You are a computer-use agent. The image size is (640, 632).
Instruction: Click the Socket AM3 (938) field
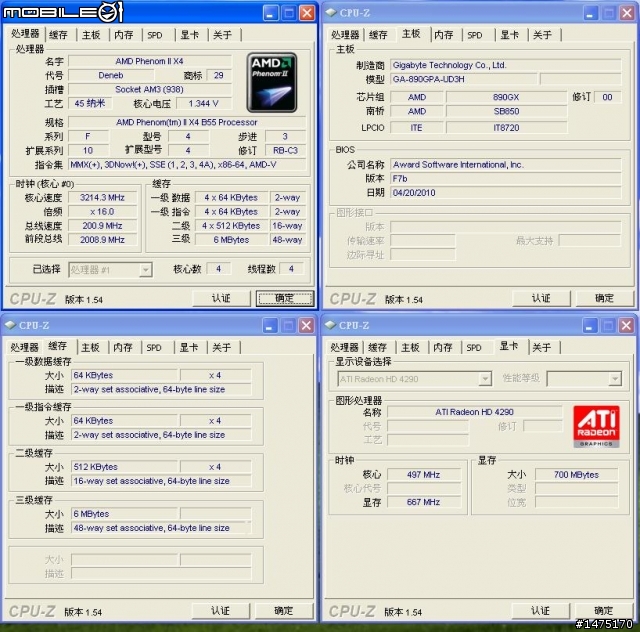point(150,89)
